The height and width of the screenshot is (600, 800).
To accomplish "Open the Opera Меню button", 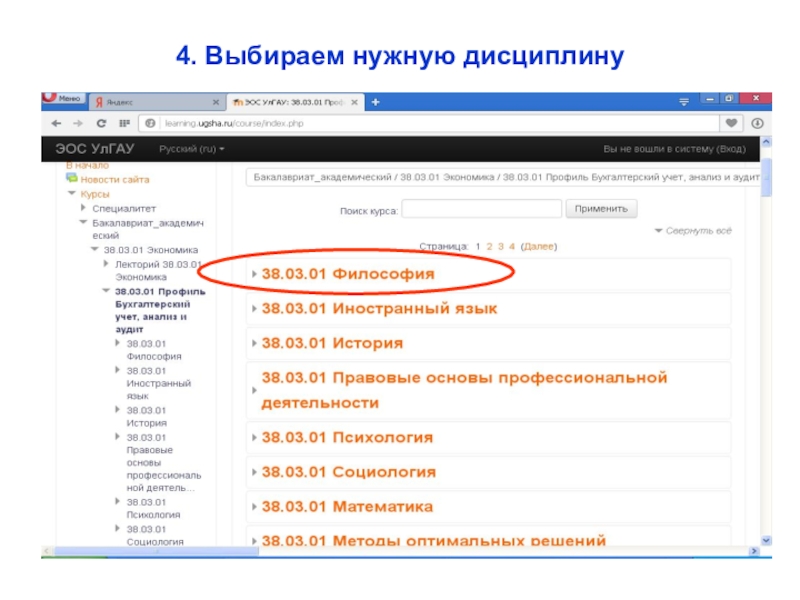I will click(x=62, y=100).
